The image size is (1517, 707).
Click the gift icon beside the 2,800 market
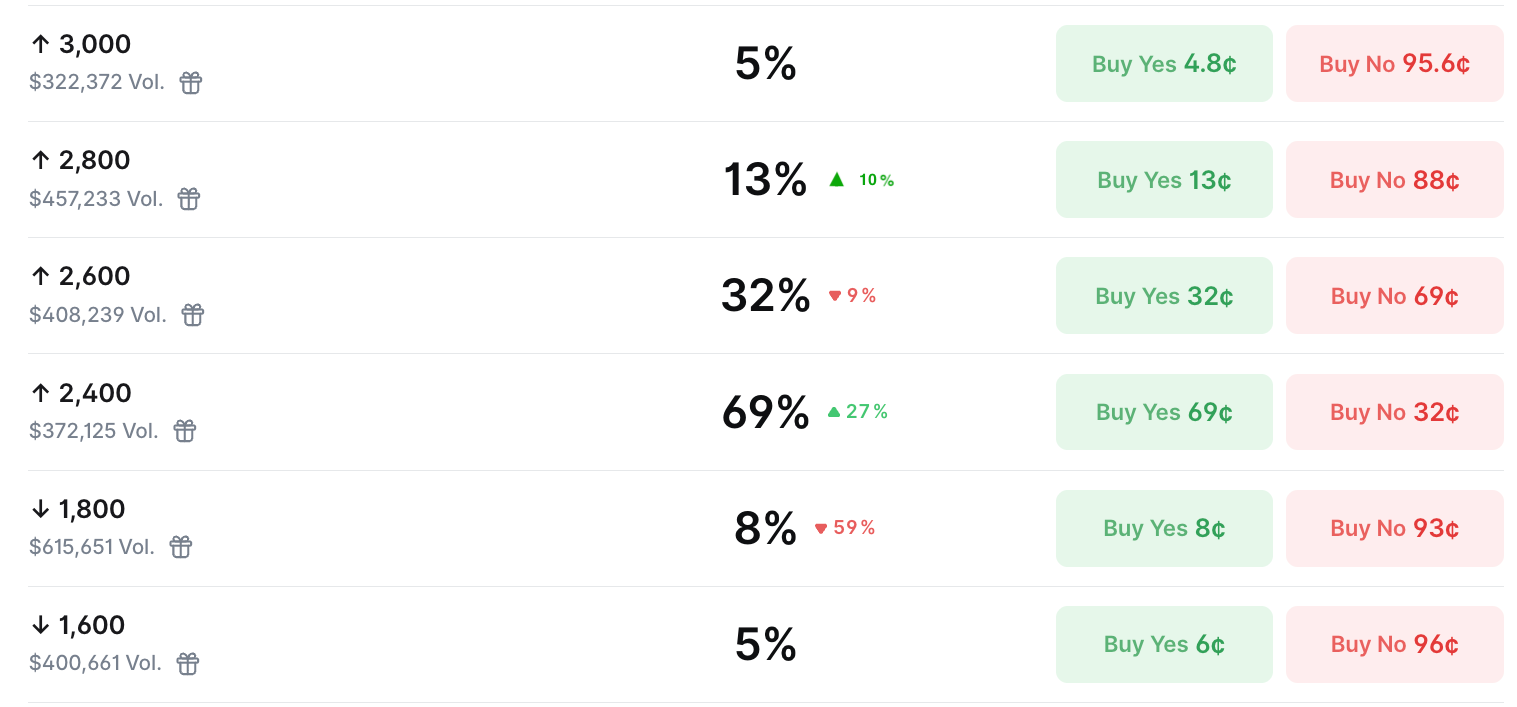(x=188, y=198)
